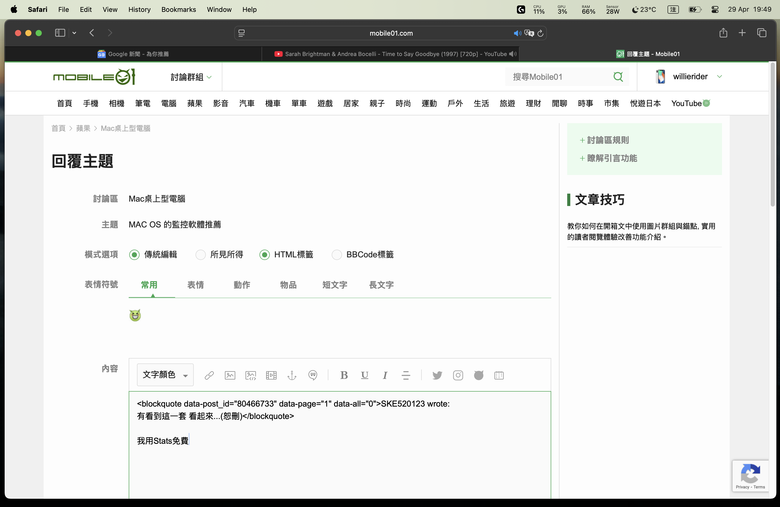This screenshot has height=507, width=780.
Task: Embed a Twitter post with the bird icon
Action: pyautogui.click(x=437, y=375)
